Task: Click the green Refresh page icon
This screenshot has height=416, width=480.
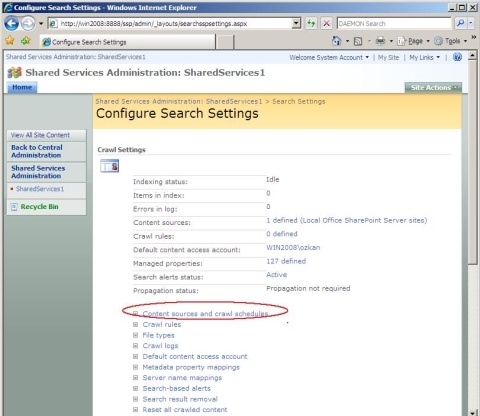Action: (311, 23)
